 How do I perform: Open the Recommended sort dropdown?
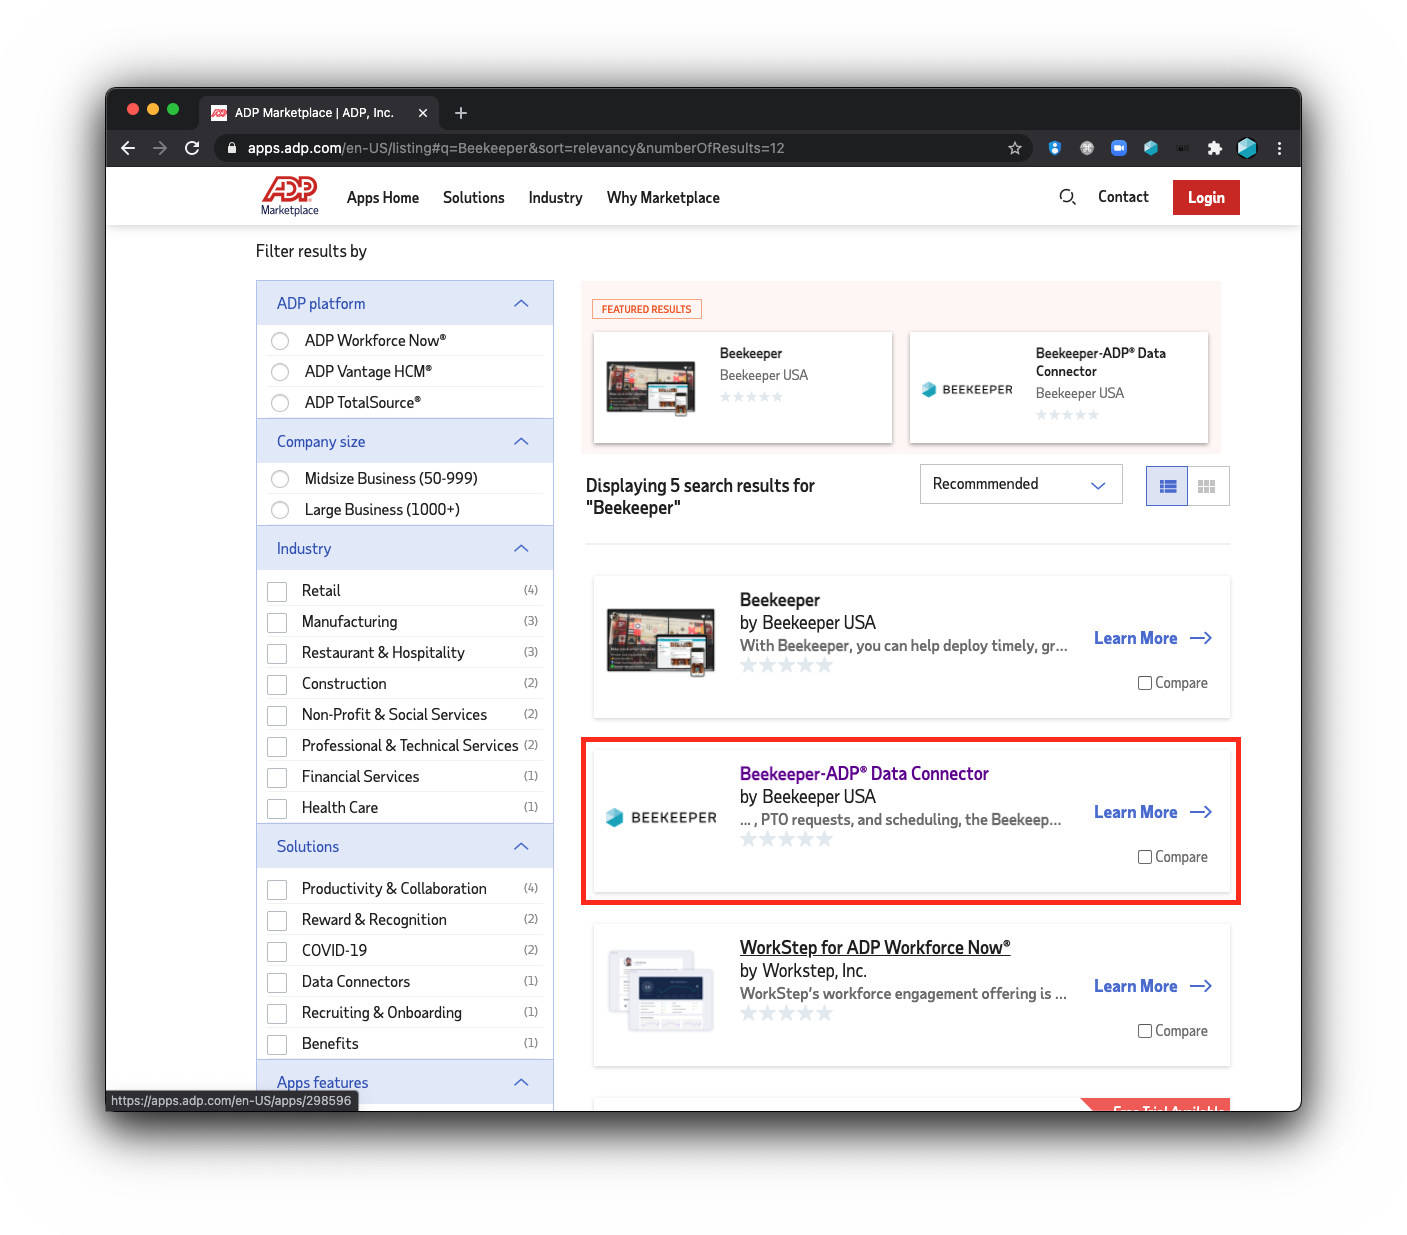click(1021, 484)
